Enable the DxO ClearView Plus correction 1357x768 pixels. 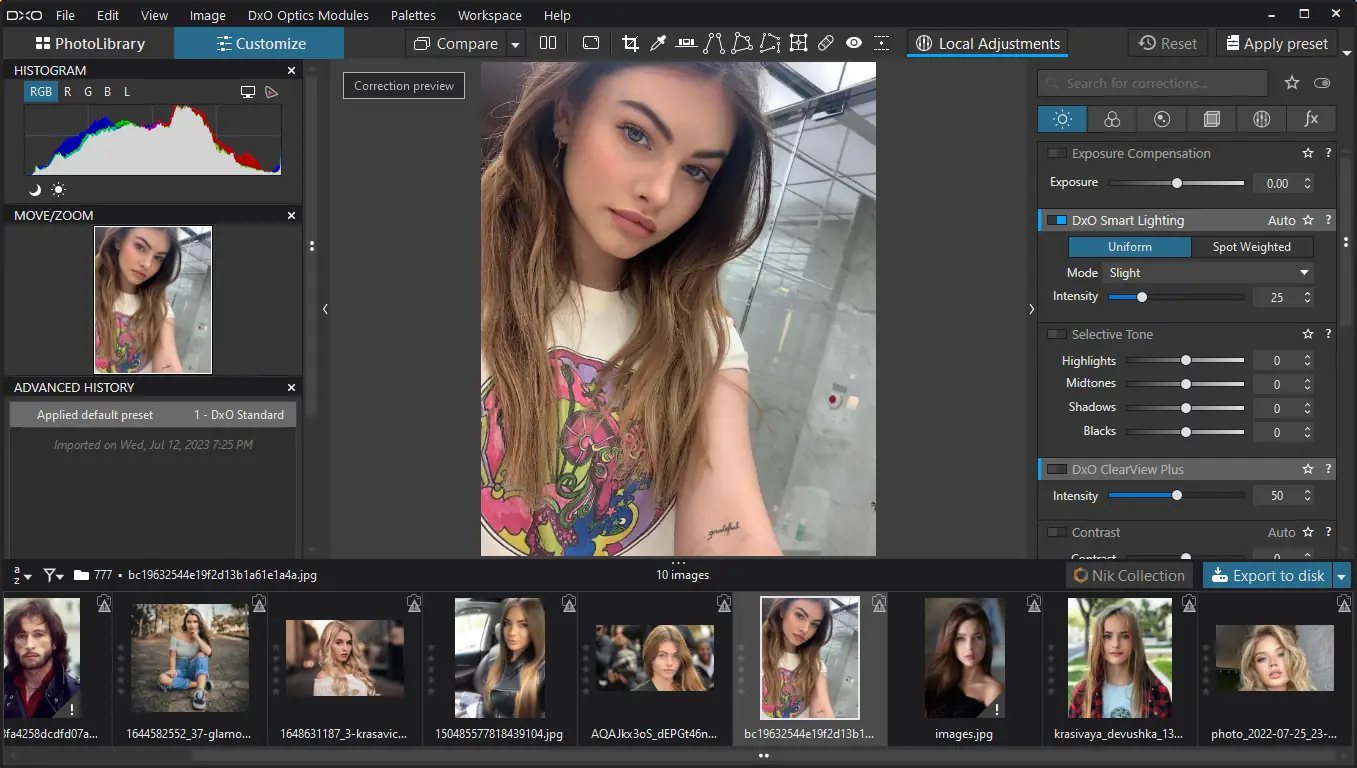pos(1056,469)
